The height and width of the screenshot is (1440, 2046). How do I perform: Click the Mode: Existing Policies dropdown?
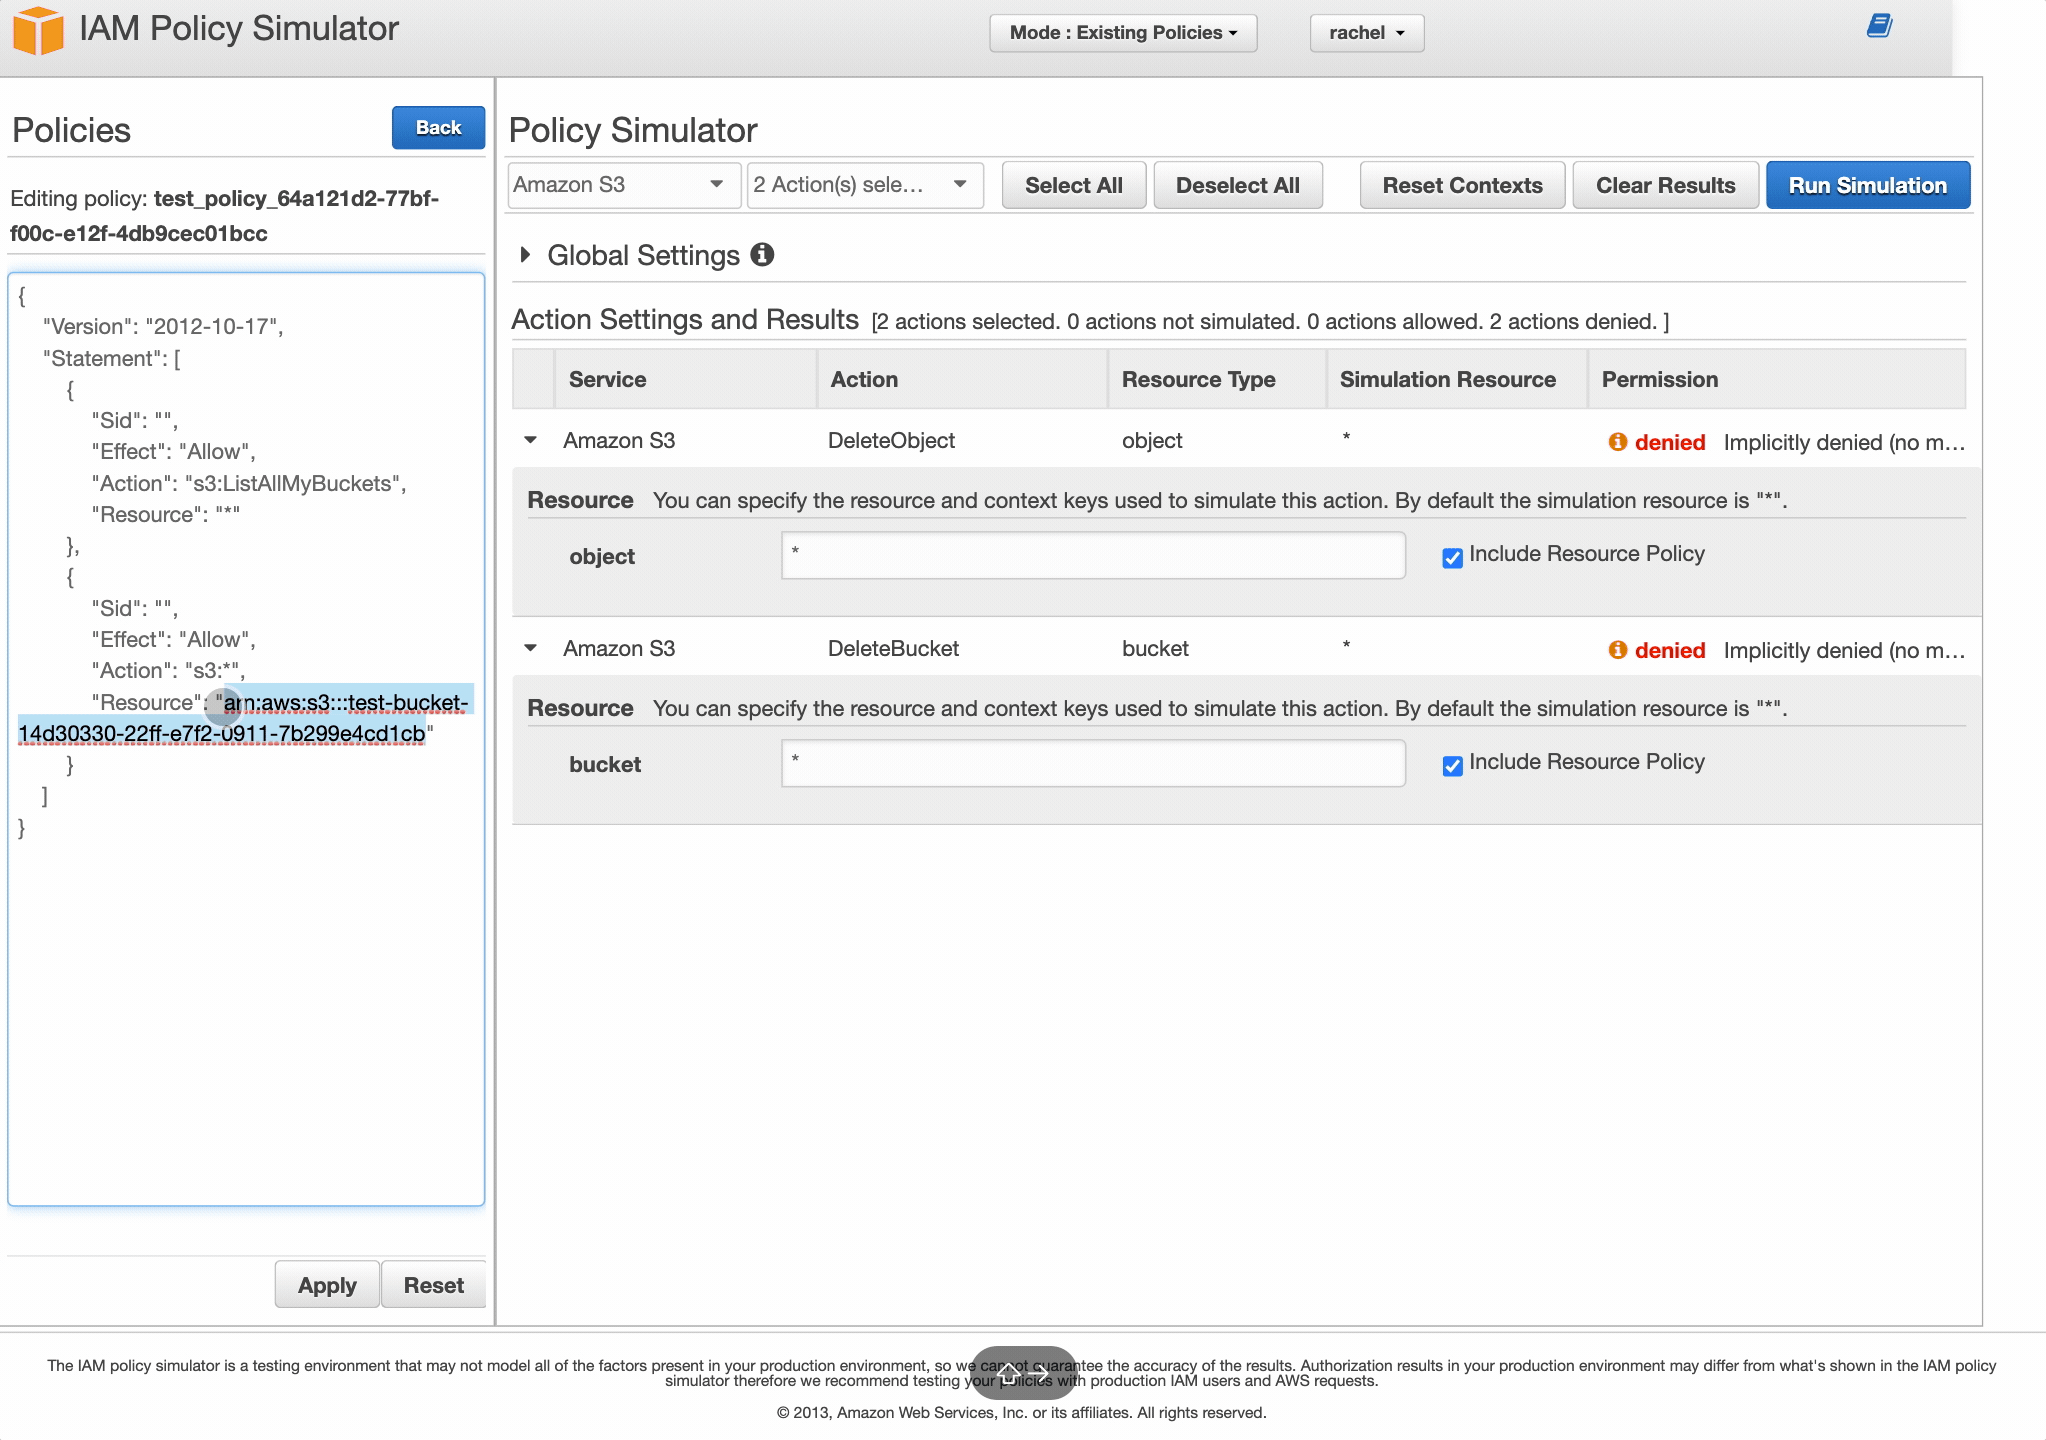tap(1120, 31)
